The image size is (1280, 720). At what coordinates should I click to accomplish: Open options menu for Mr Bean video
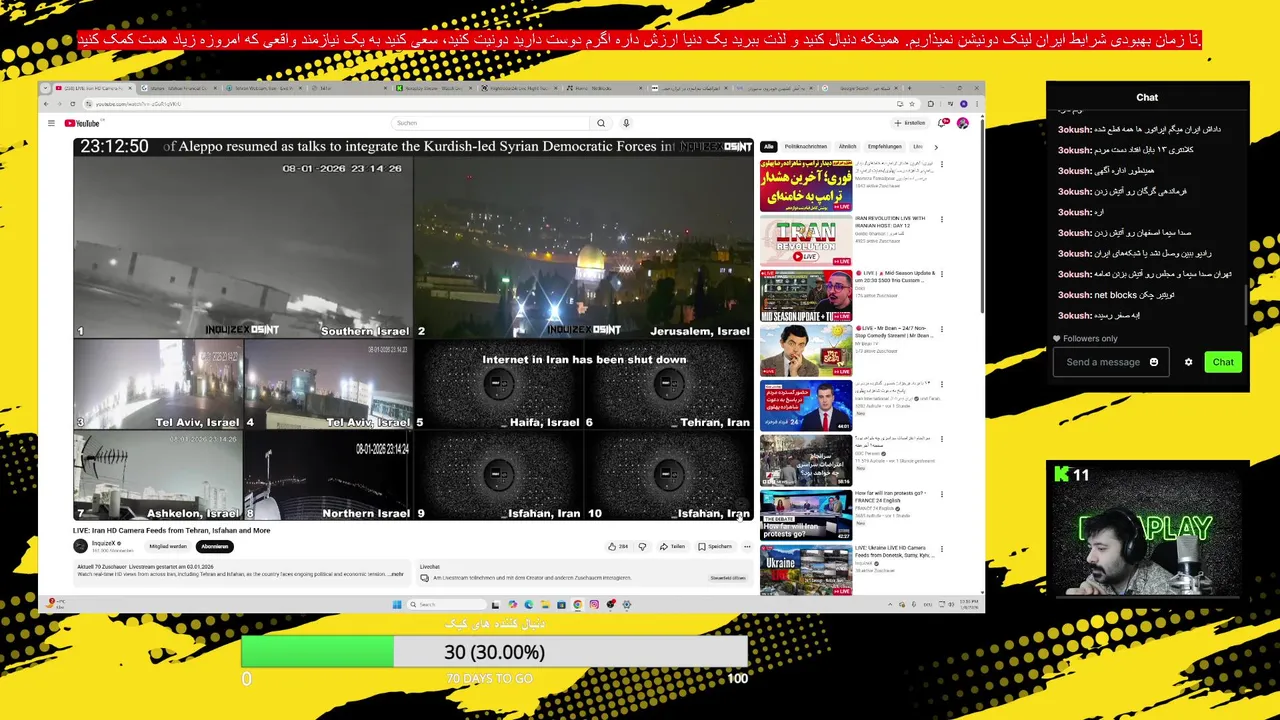[x=941, y=329]
